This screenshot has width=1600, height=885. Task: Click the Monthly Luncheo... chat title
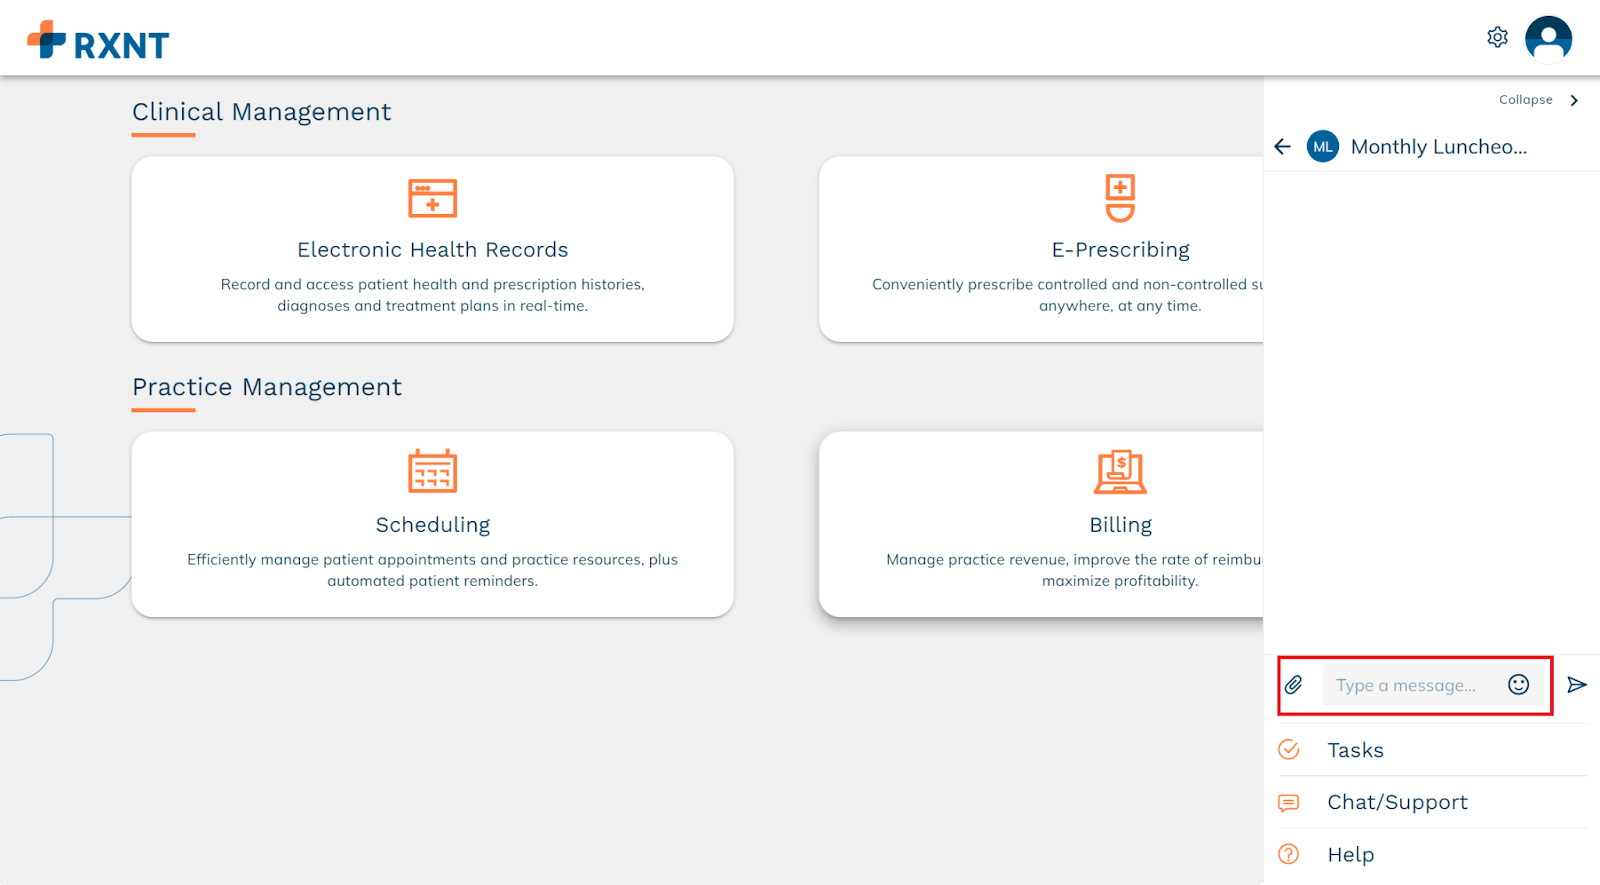point(1438,147)
